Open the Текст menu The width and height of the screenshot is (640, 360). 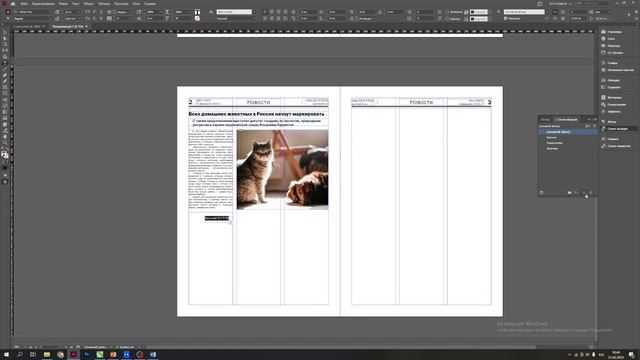(76, 3)
